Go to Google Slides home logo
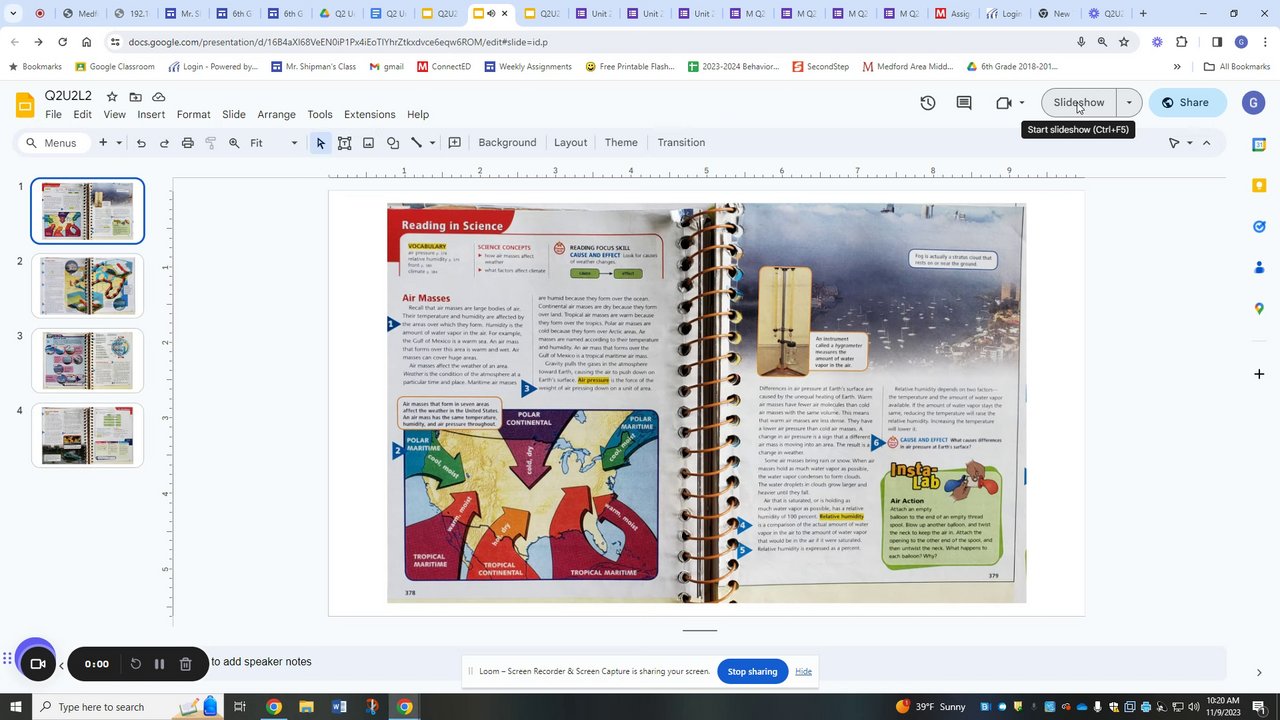The image size is (1280, 720). 26,105
